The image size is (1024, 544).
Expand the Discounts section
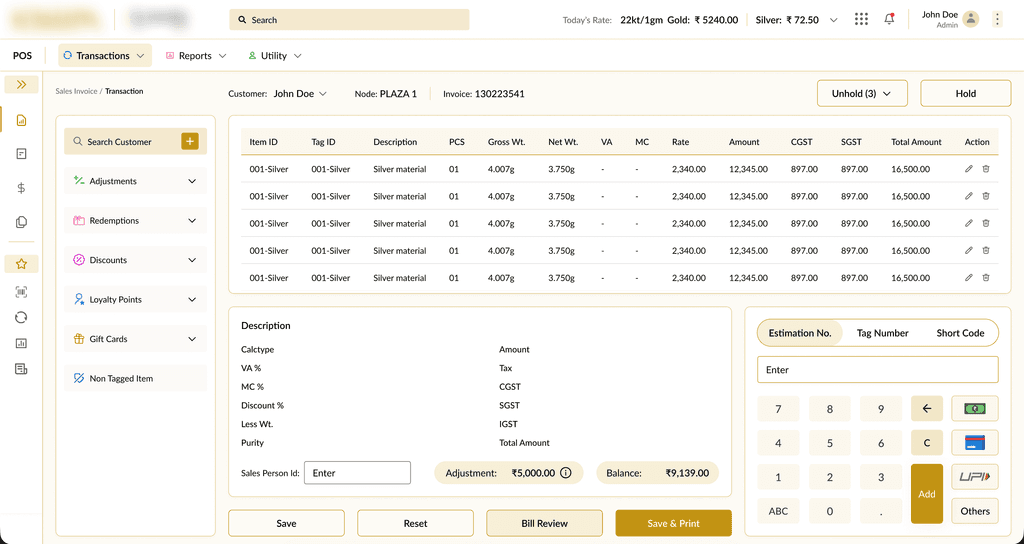[x=135, y=260]
